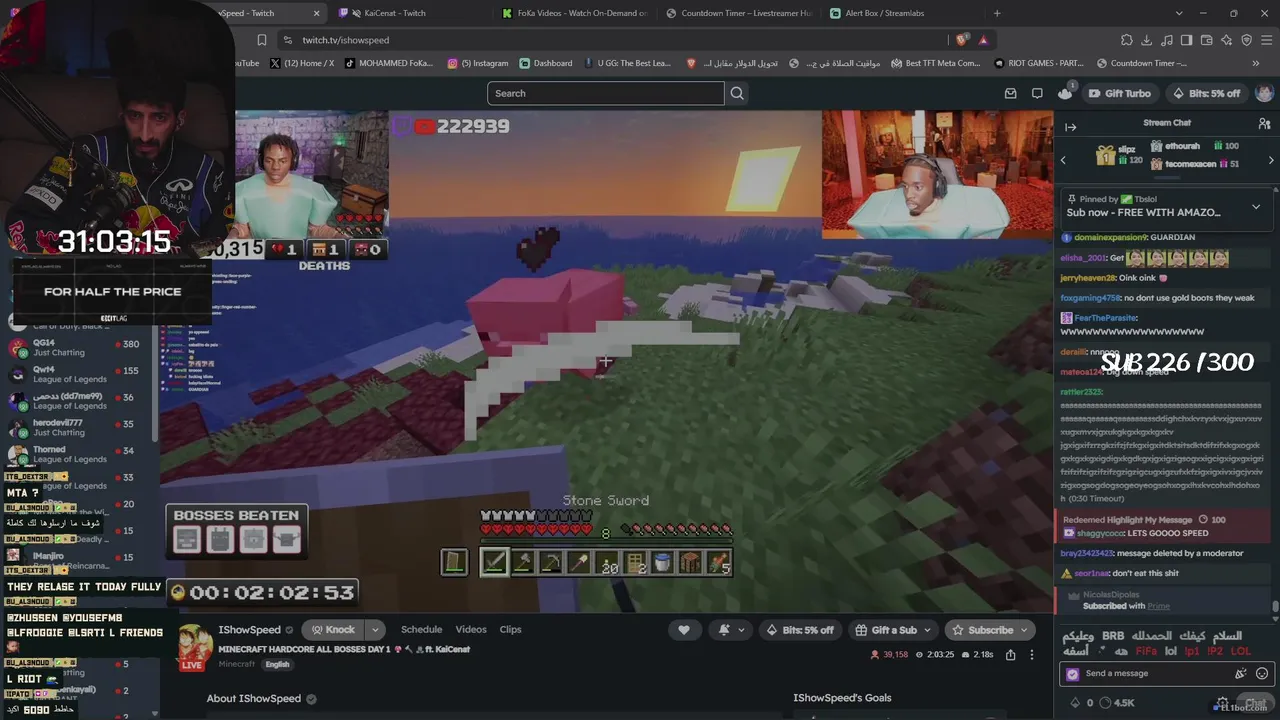Show next gift leaderboard with right chevron
1280x720 pixels.
(x=1271, y=160)
